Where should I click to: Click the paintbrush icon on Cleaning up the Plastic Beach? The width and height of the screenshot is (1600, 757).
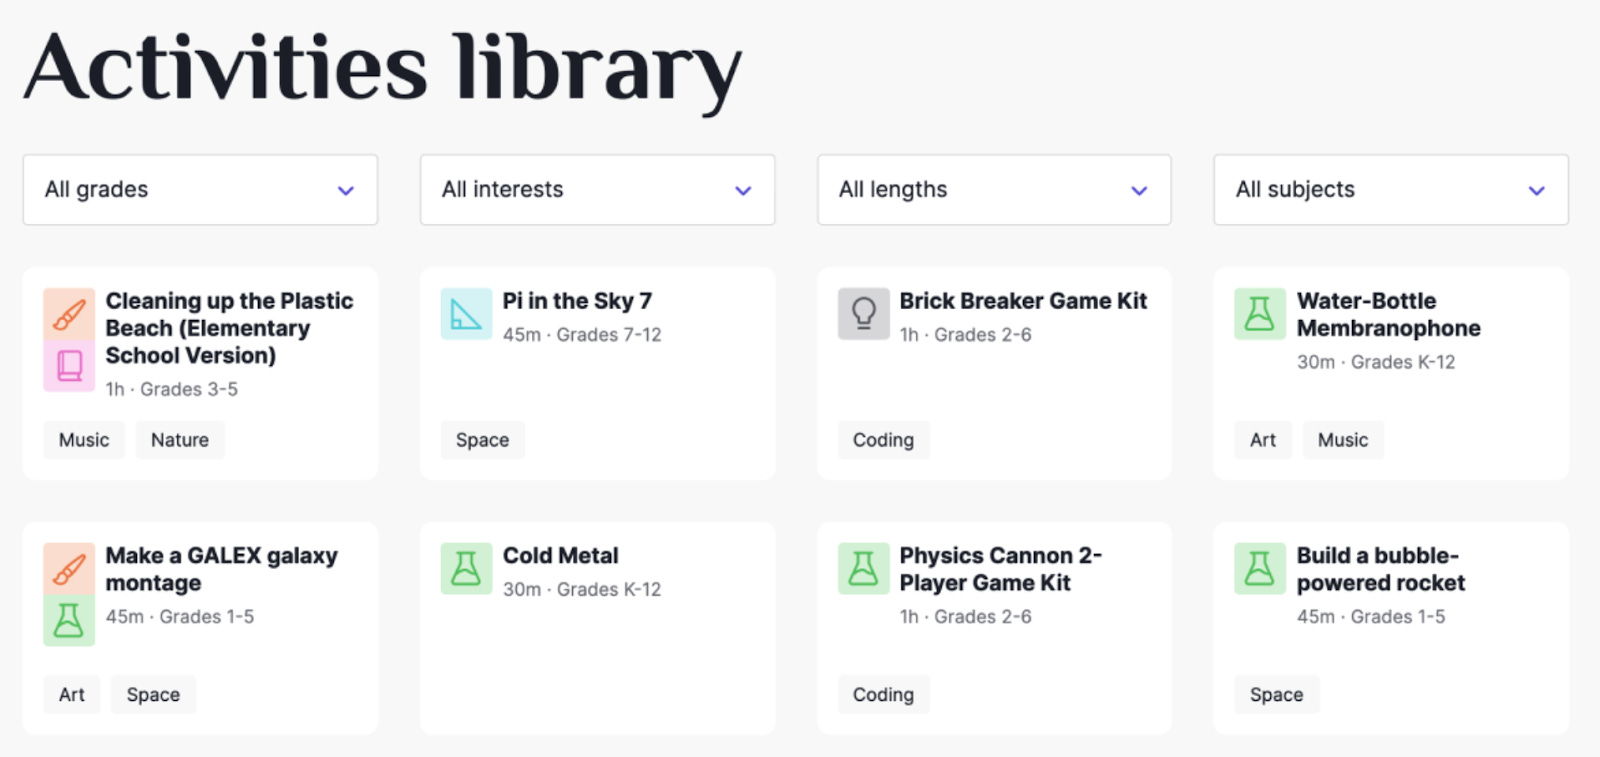coord(69,314)
